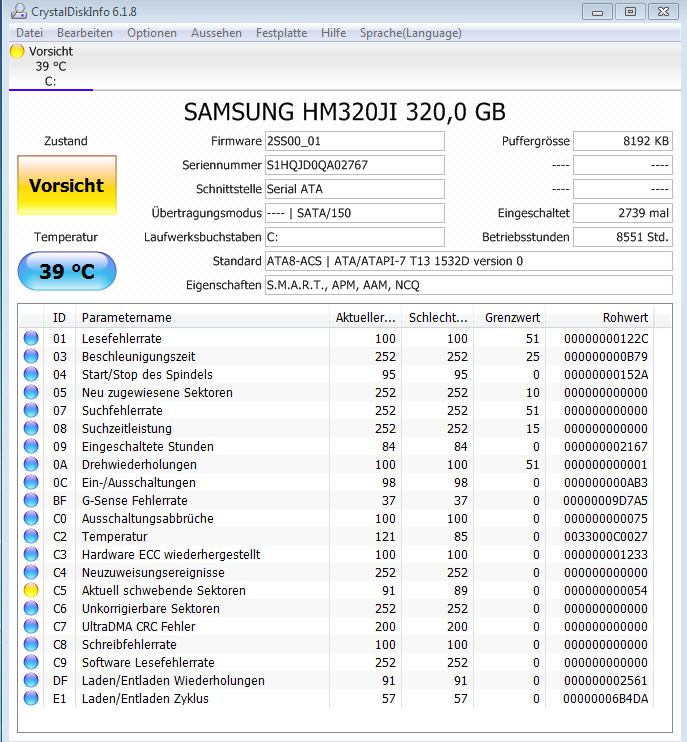Click the status icon for Ein-/Ausschaltungen
The width and height of the screenshot is (687, 742).
(31, 482)
